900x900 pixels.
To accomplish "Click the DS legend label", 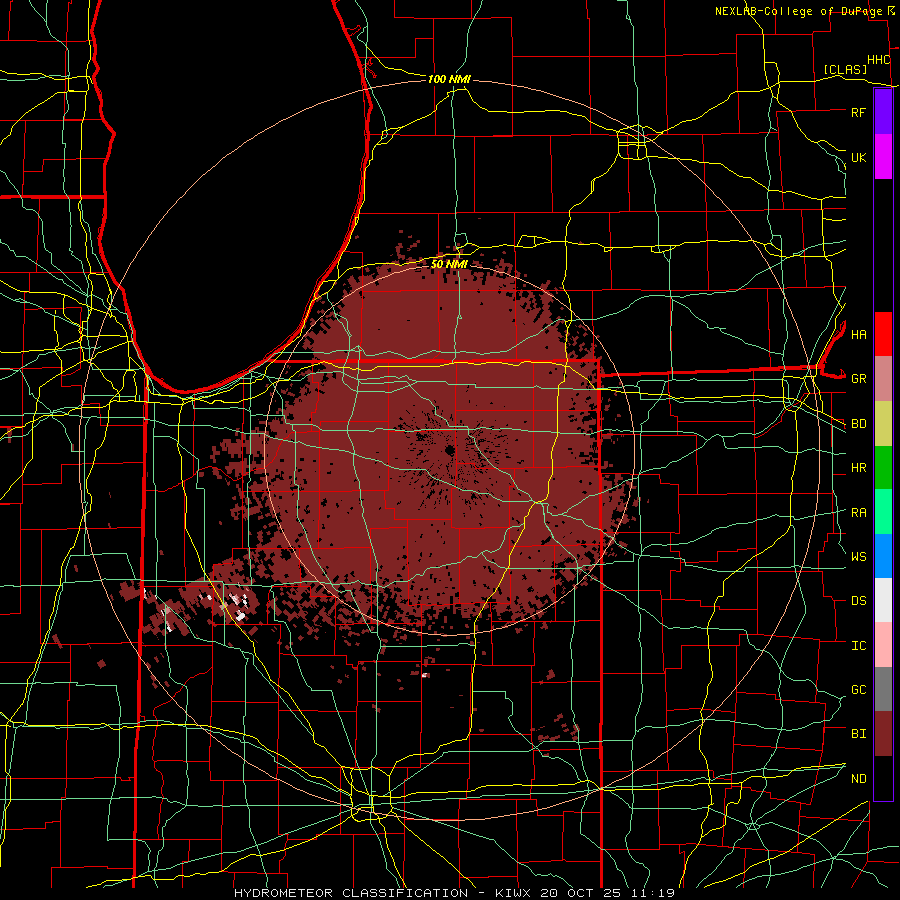I will point(858,601).
